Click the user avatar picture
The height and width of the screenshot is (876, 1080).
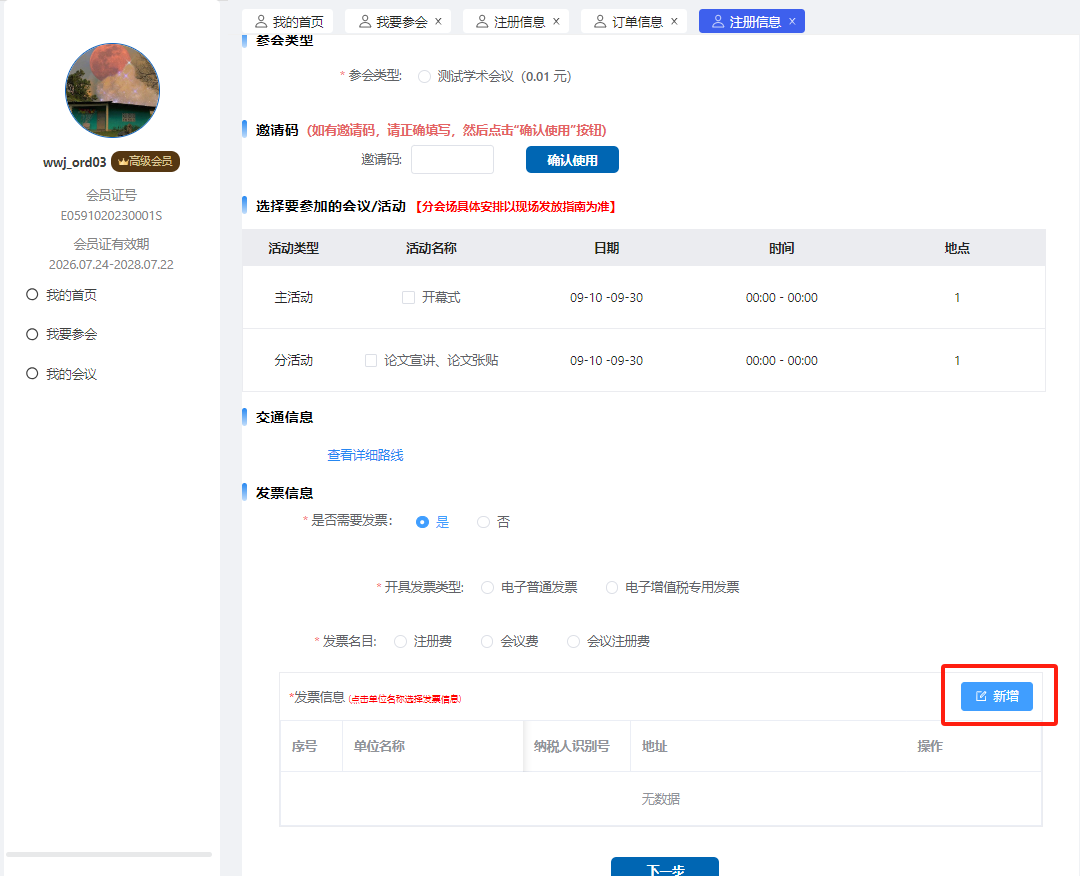112,91
